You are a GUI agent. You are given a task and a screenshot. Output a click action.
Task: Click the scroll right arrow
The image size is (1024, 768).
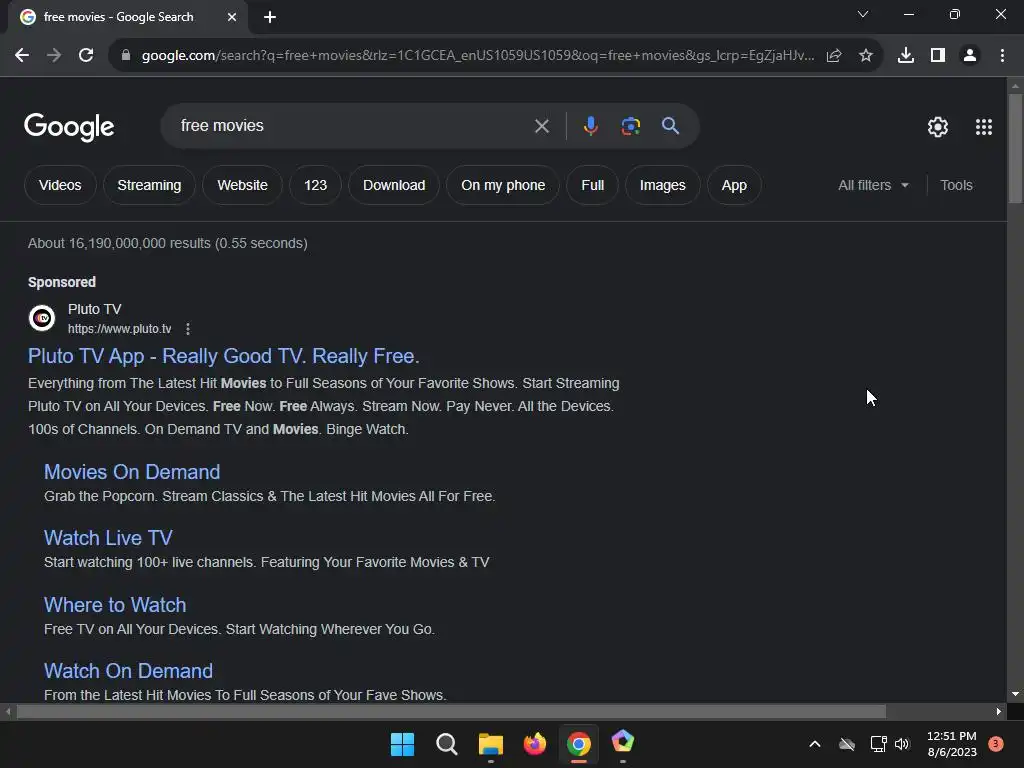click(999, 711)
